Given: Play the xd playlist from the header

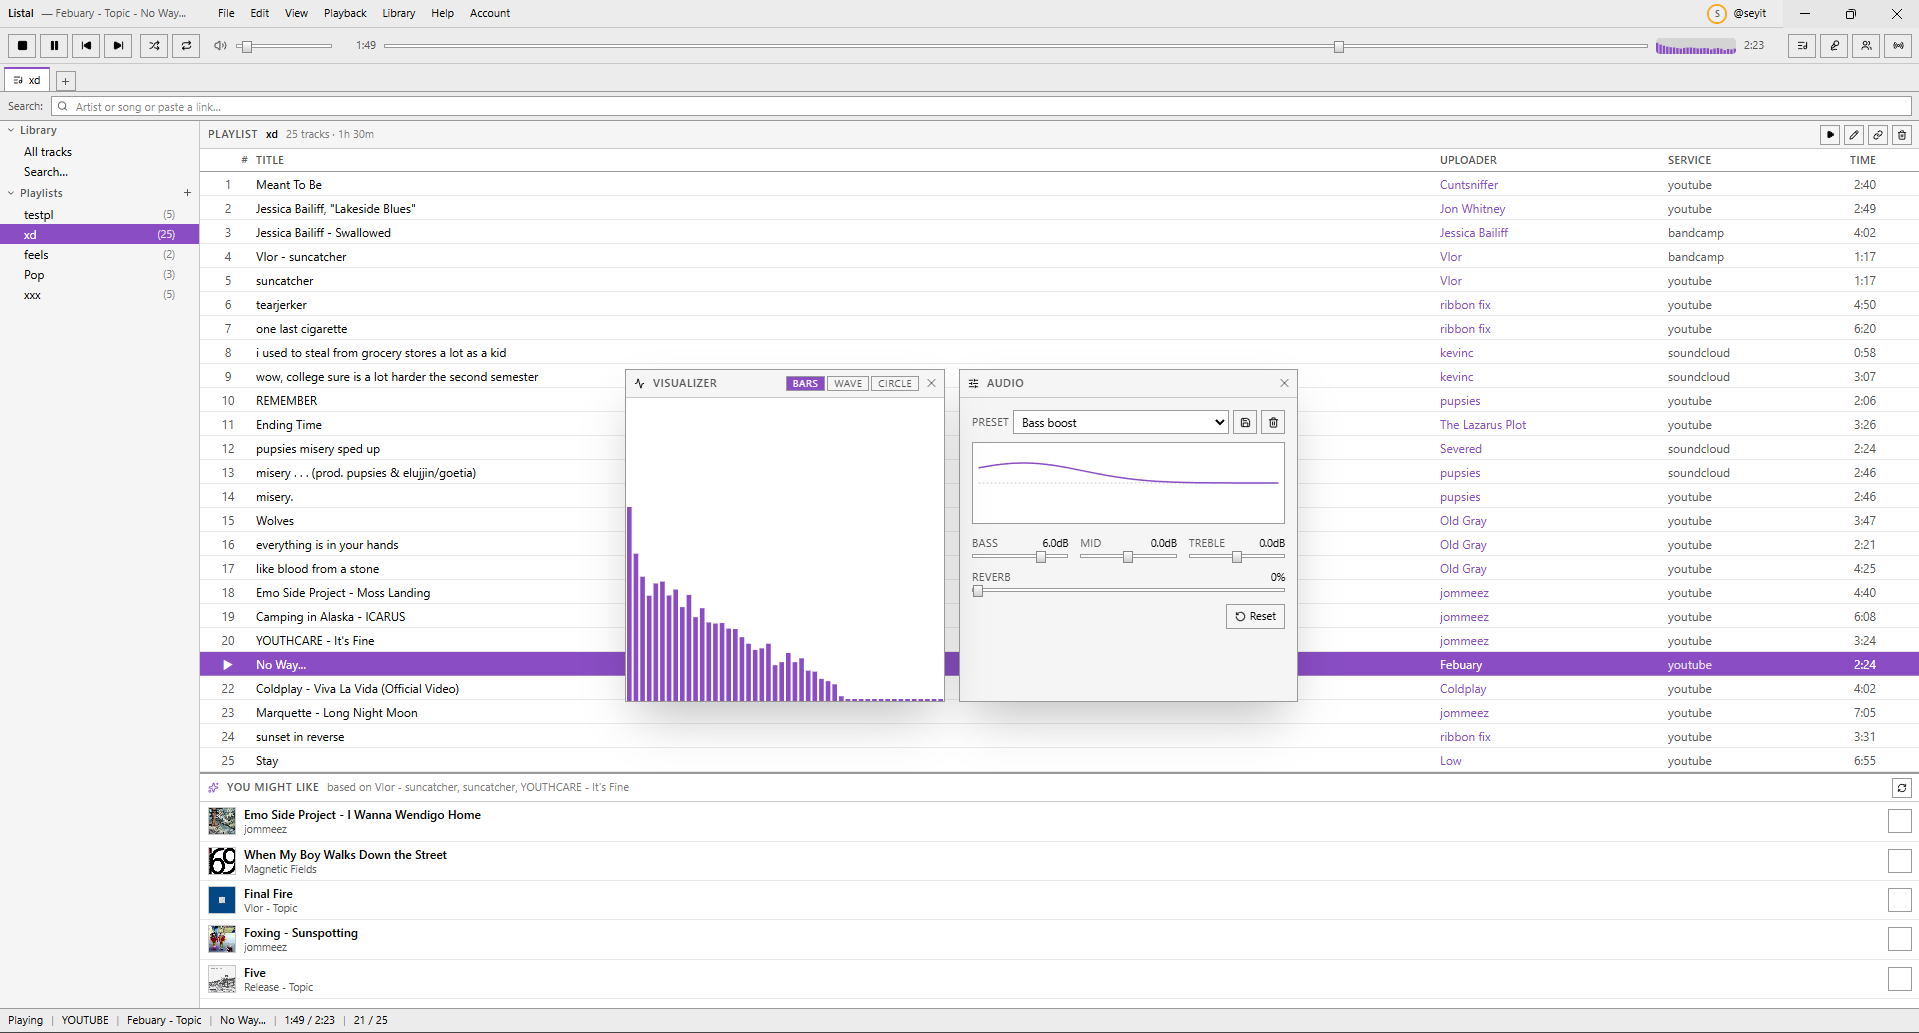Looking at the screenshot, I should point(1830,134).
